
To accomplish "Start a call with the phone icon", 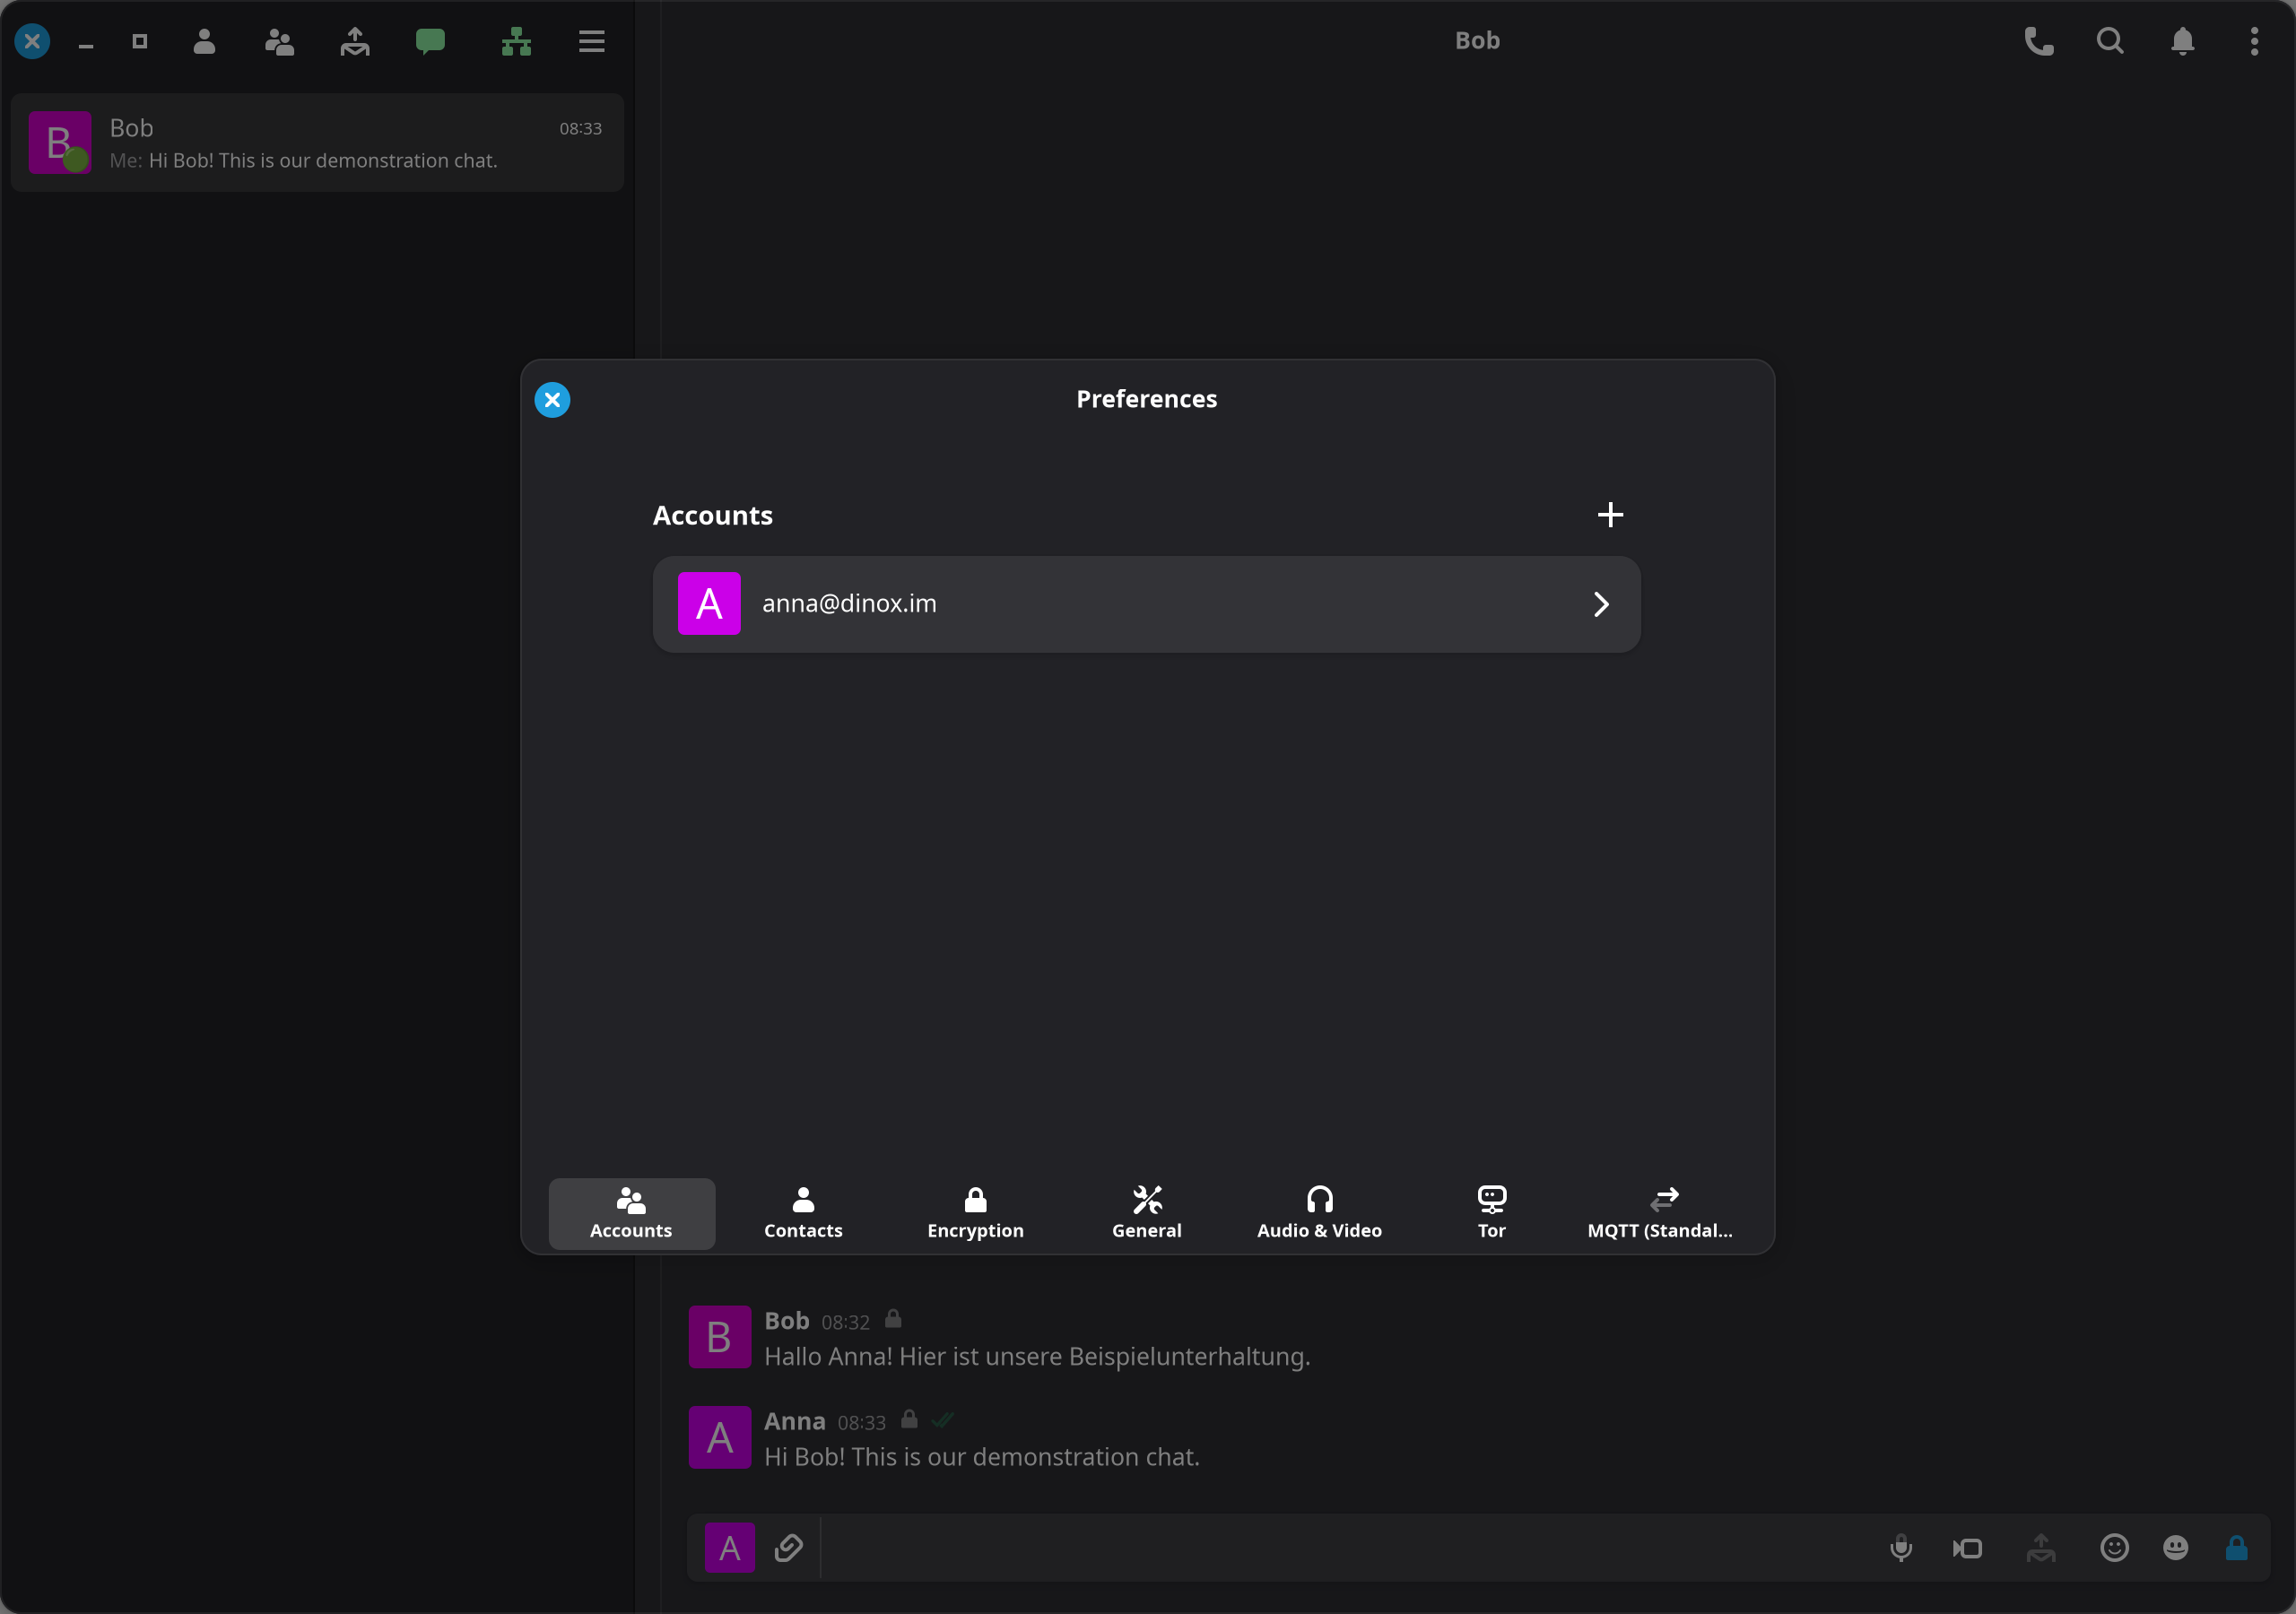I will [2039, 41].
